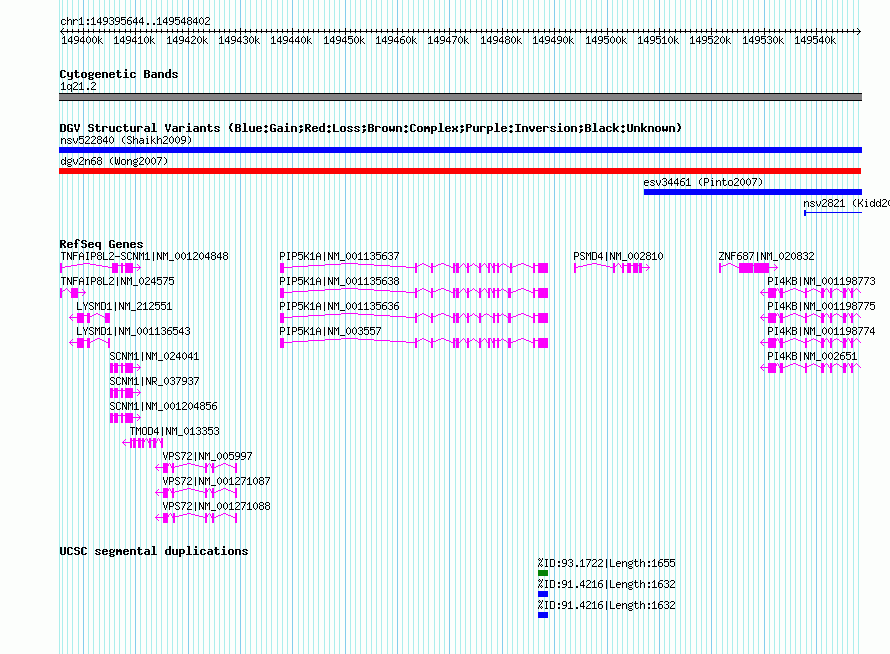Click the 149540k ruler tick label
Screen dimensions: 890x654
pyautogui.click(x=815, y=40)
